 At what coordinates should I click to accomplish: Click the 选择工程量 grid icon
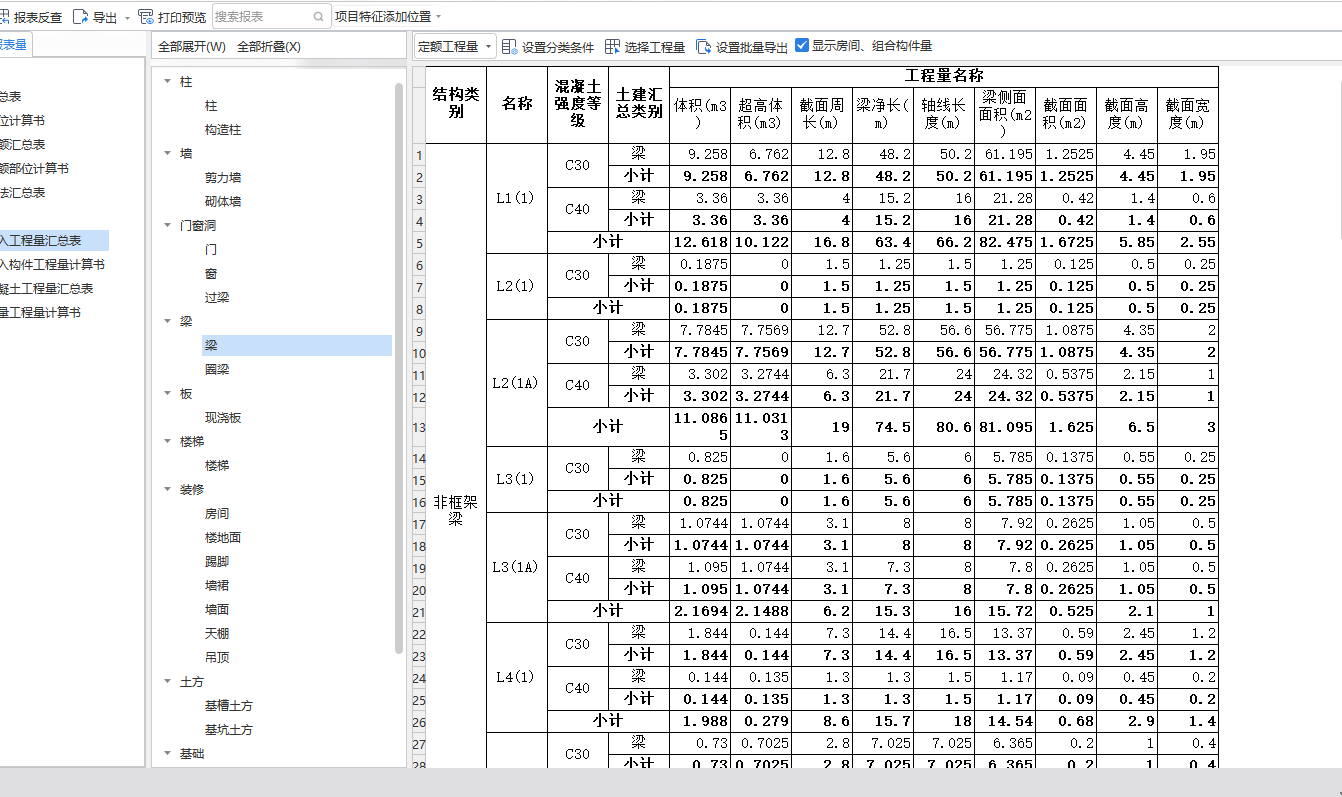point(612,47)
